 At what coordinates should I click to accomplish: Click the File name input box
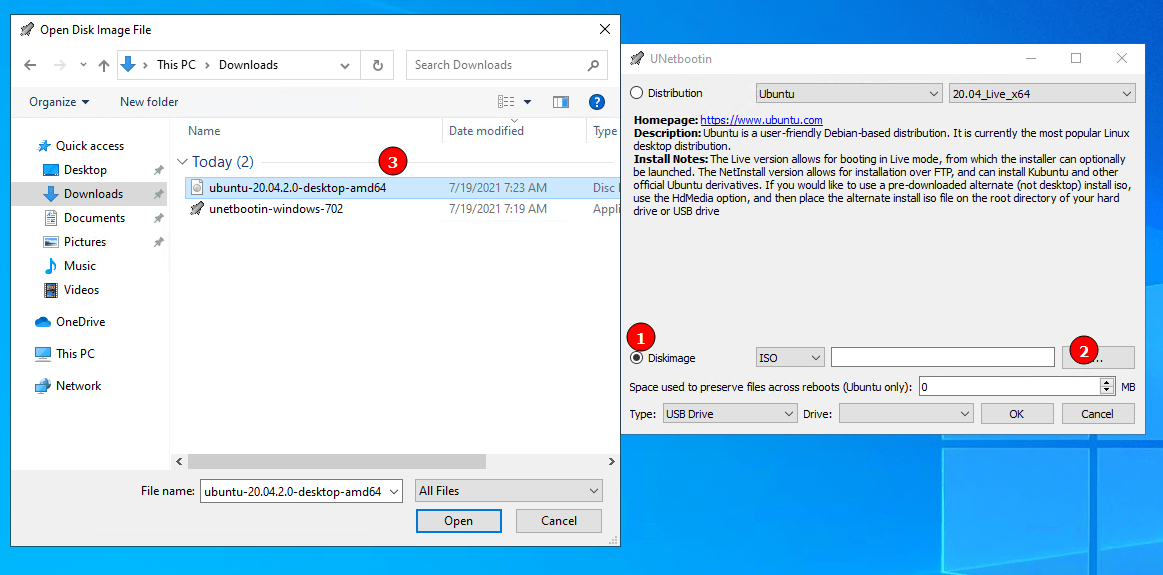click(293, 491)
